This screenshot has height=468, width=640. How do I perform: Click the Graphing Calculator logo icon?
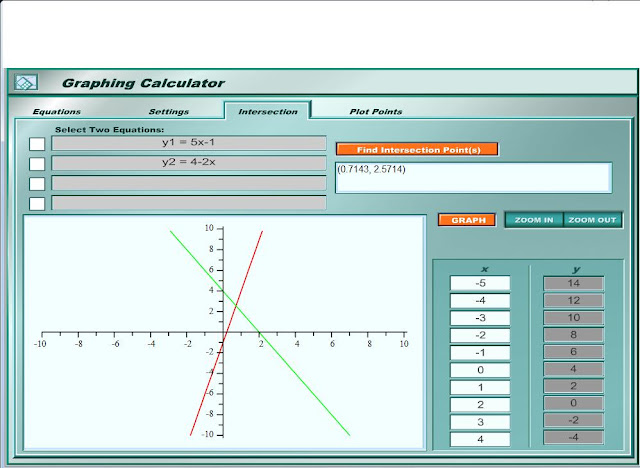(x=26, y=82)
